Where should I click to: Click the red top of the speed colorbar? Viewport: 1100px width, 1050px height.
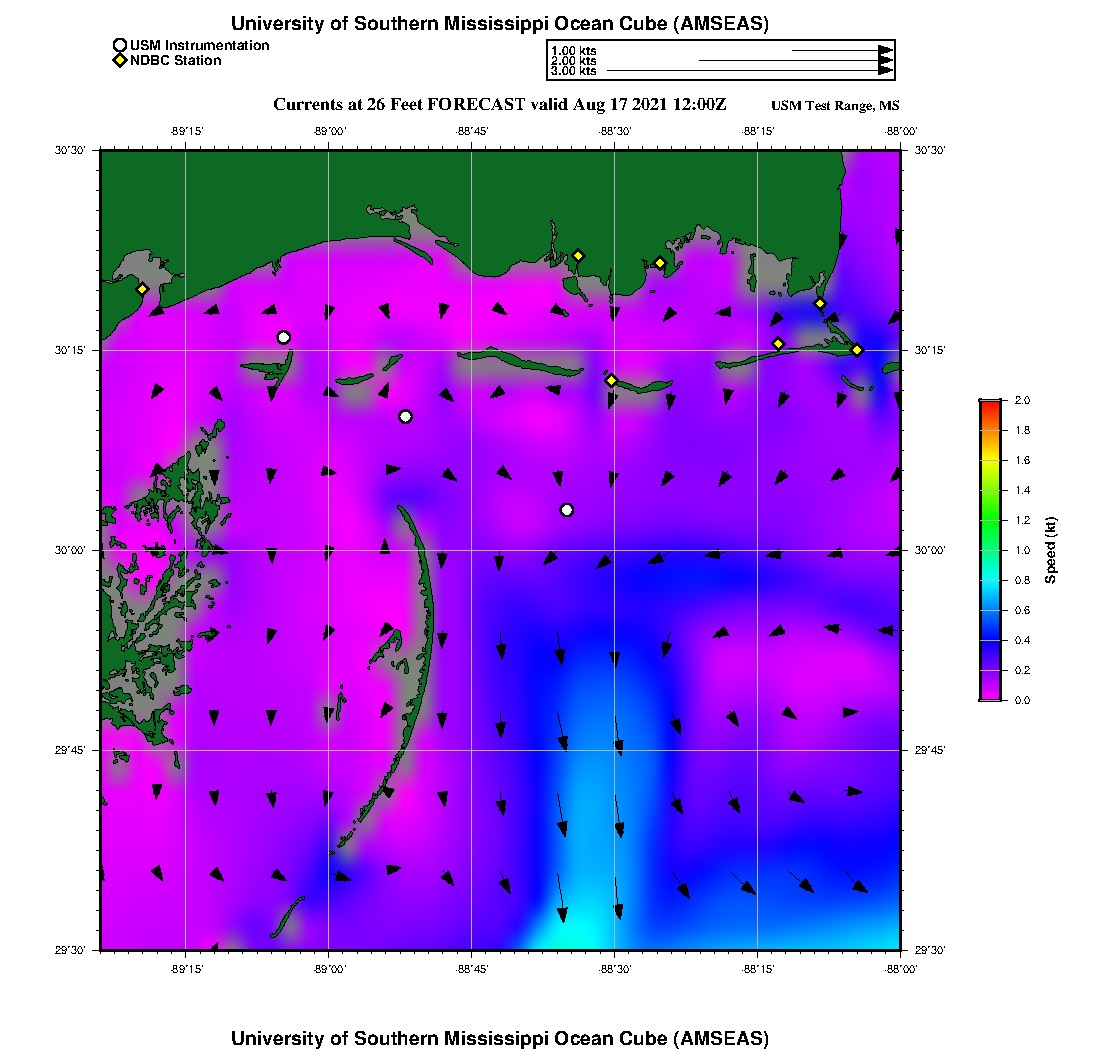coord(990,405)
